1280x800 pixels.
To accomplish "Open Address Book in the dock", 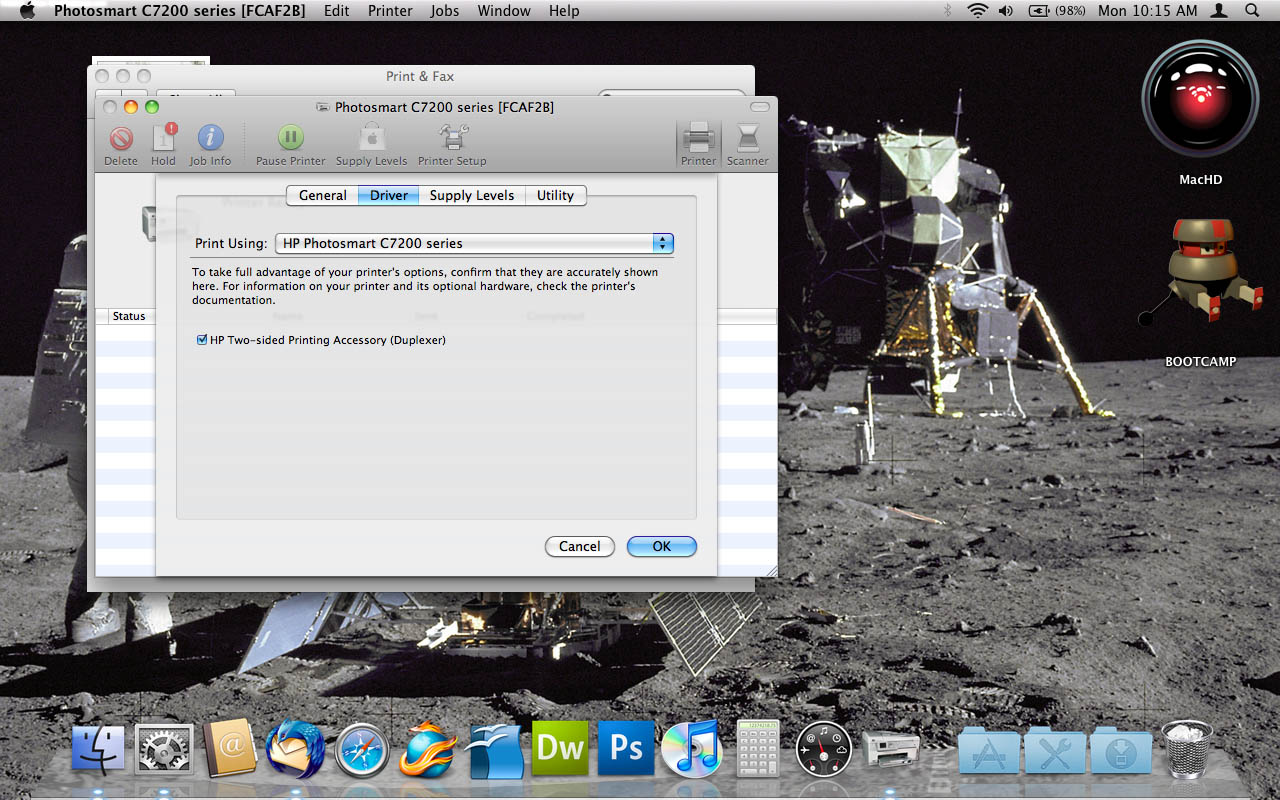I will (x=230, y=750).
